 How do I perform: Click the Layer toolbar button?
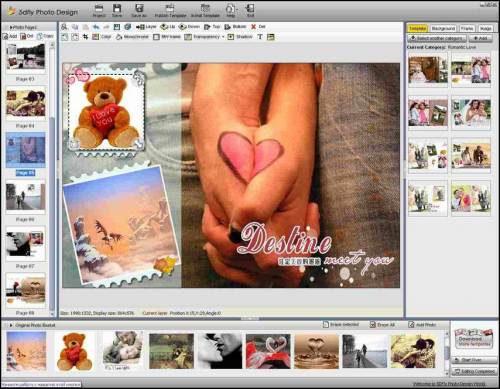[146, 27]
